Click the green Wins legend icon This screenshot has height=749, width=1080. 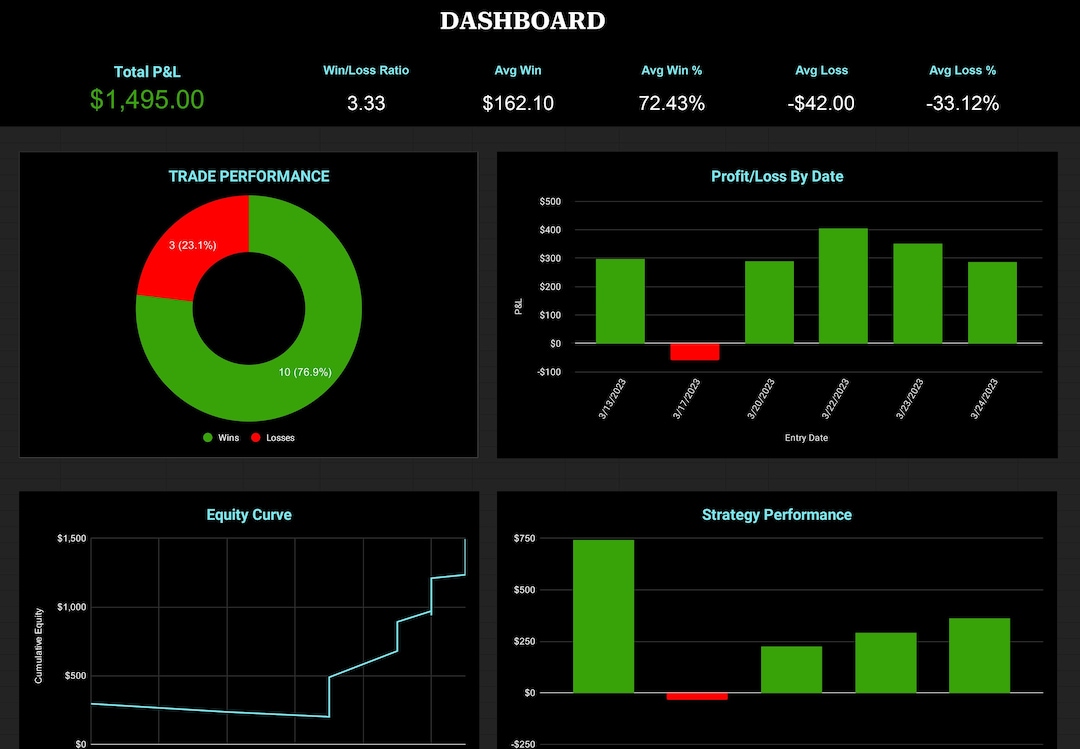[207, 437]
